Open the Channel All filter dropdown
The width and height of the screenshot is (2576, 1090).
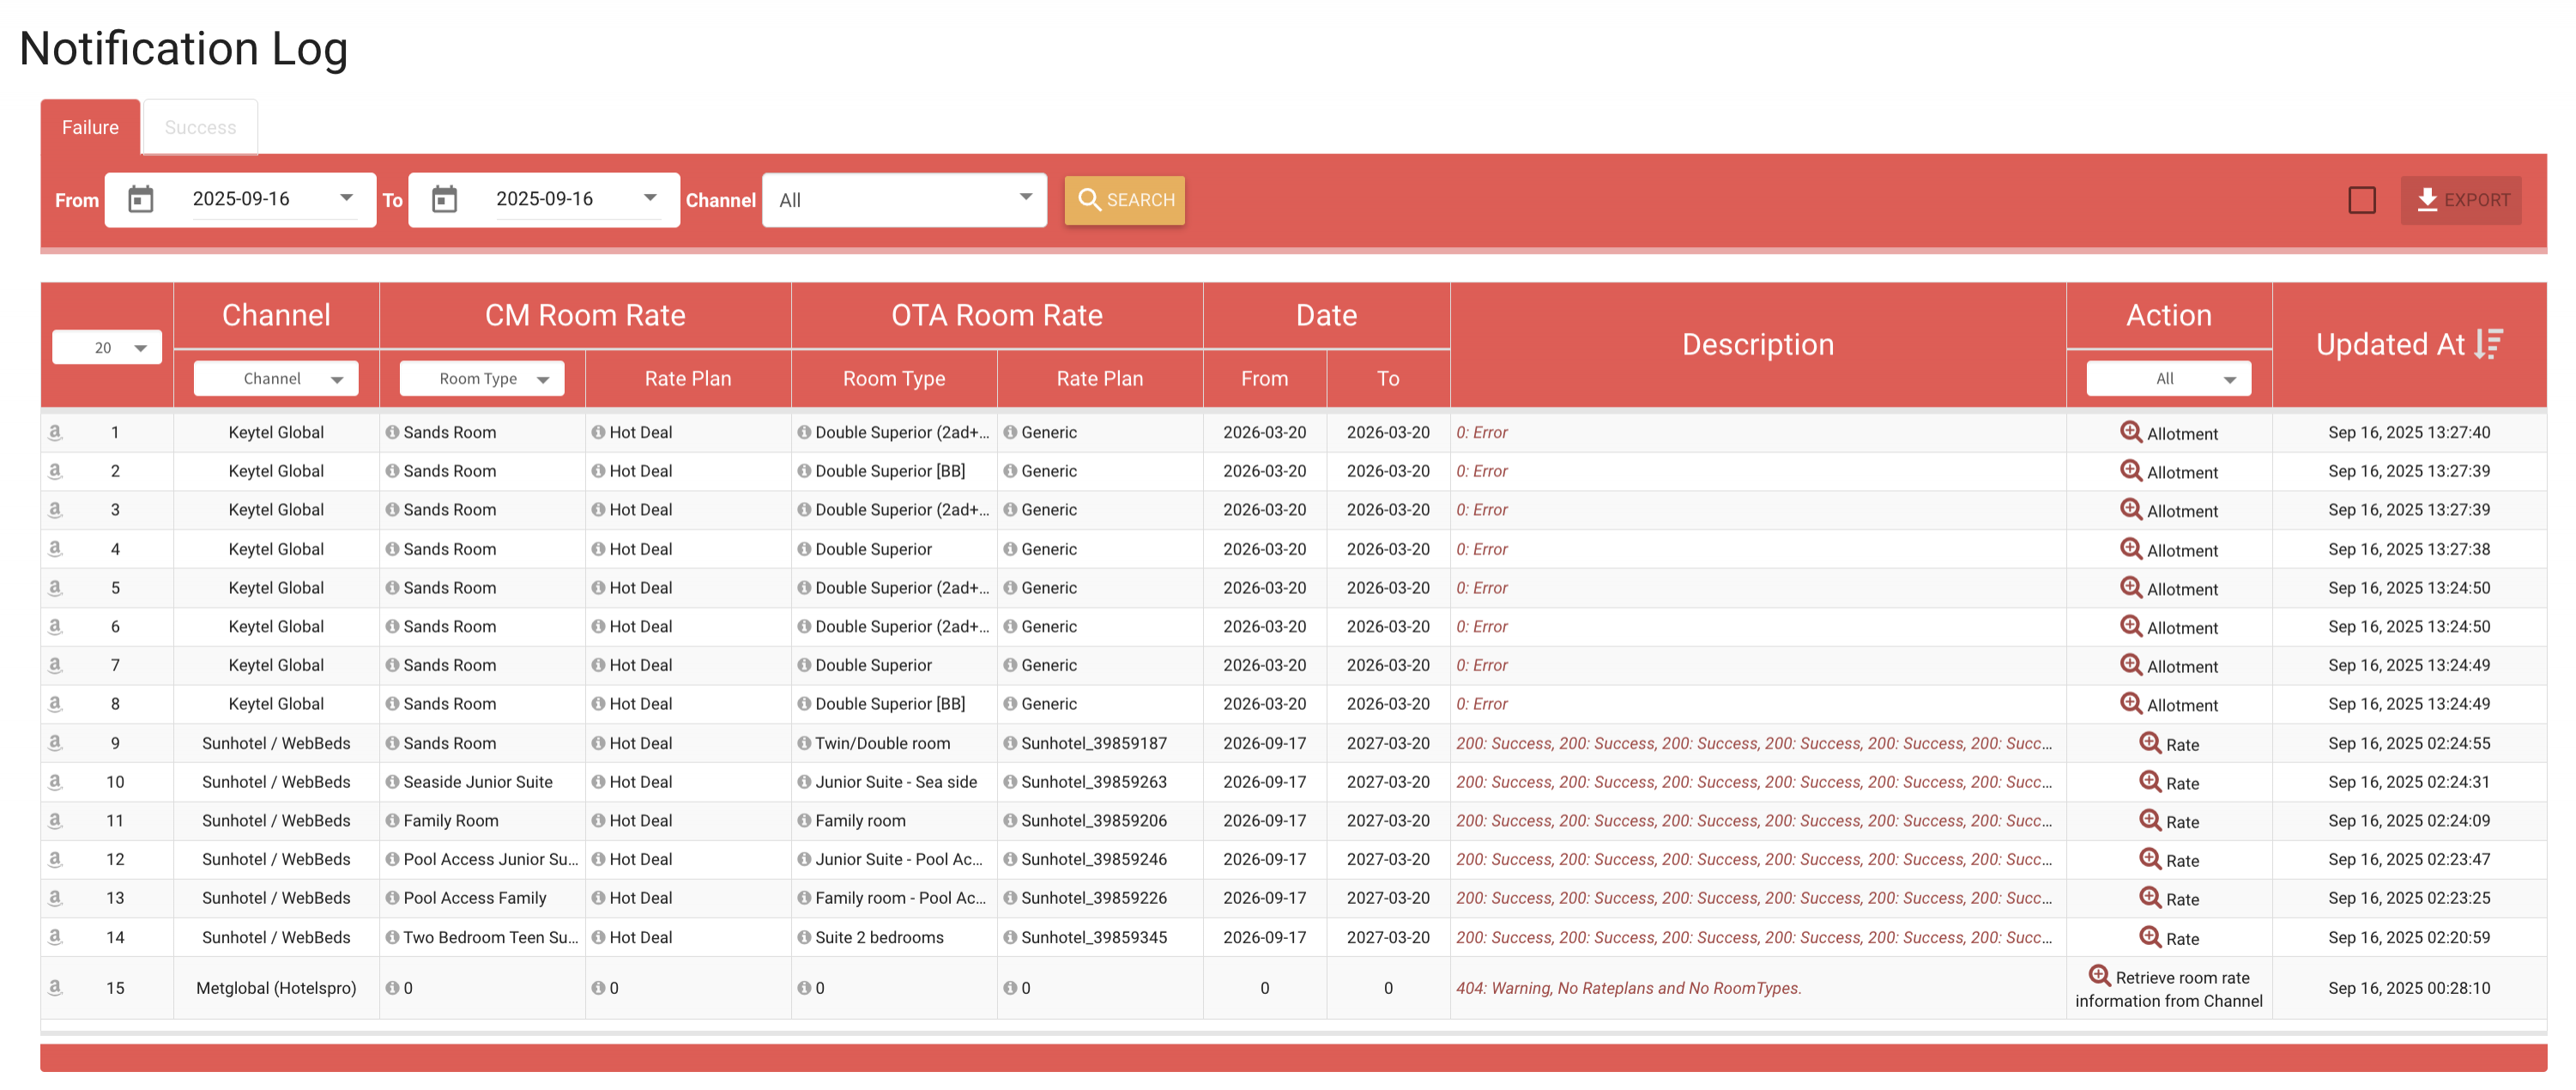904,200
